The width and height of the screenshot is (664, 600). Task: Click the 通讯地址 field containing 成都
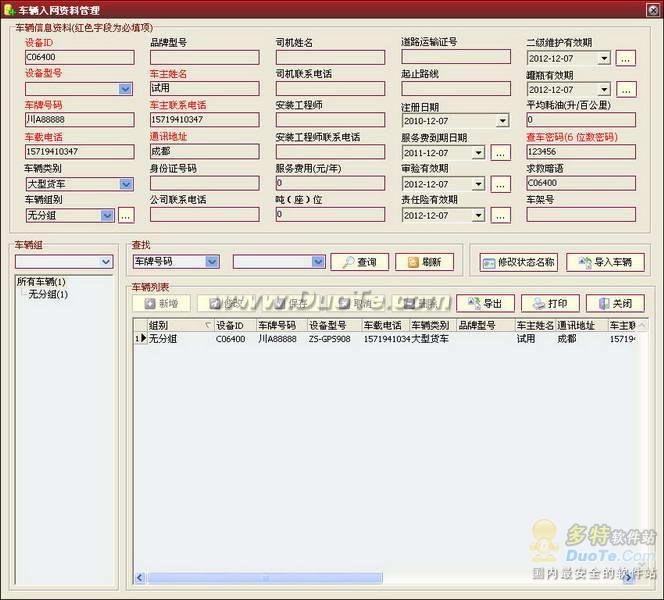click(x=205, y=151)
